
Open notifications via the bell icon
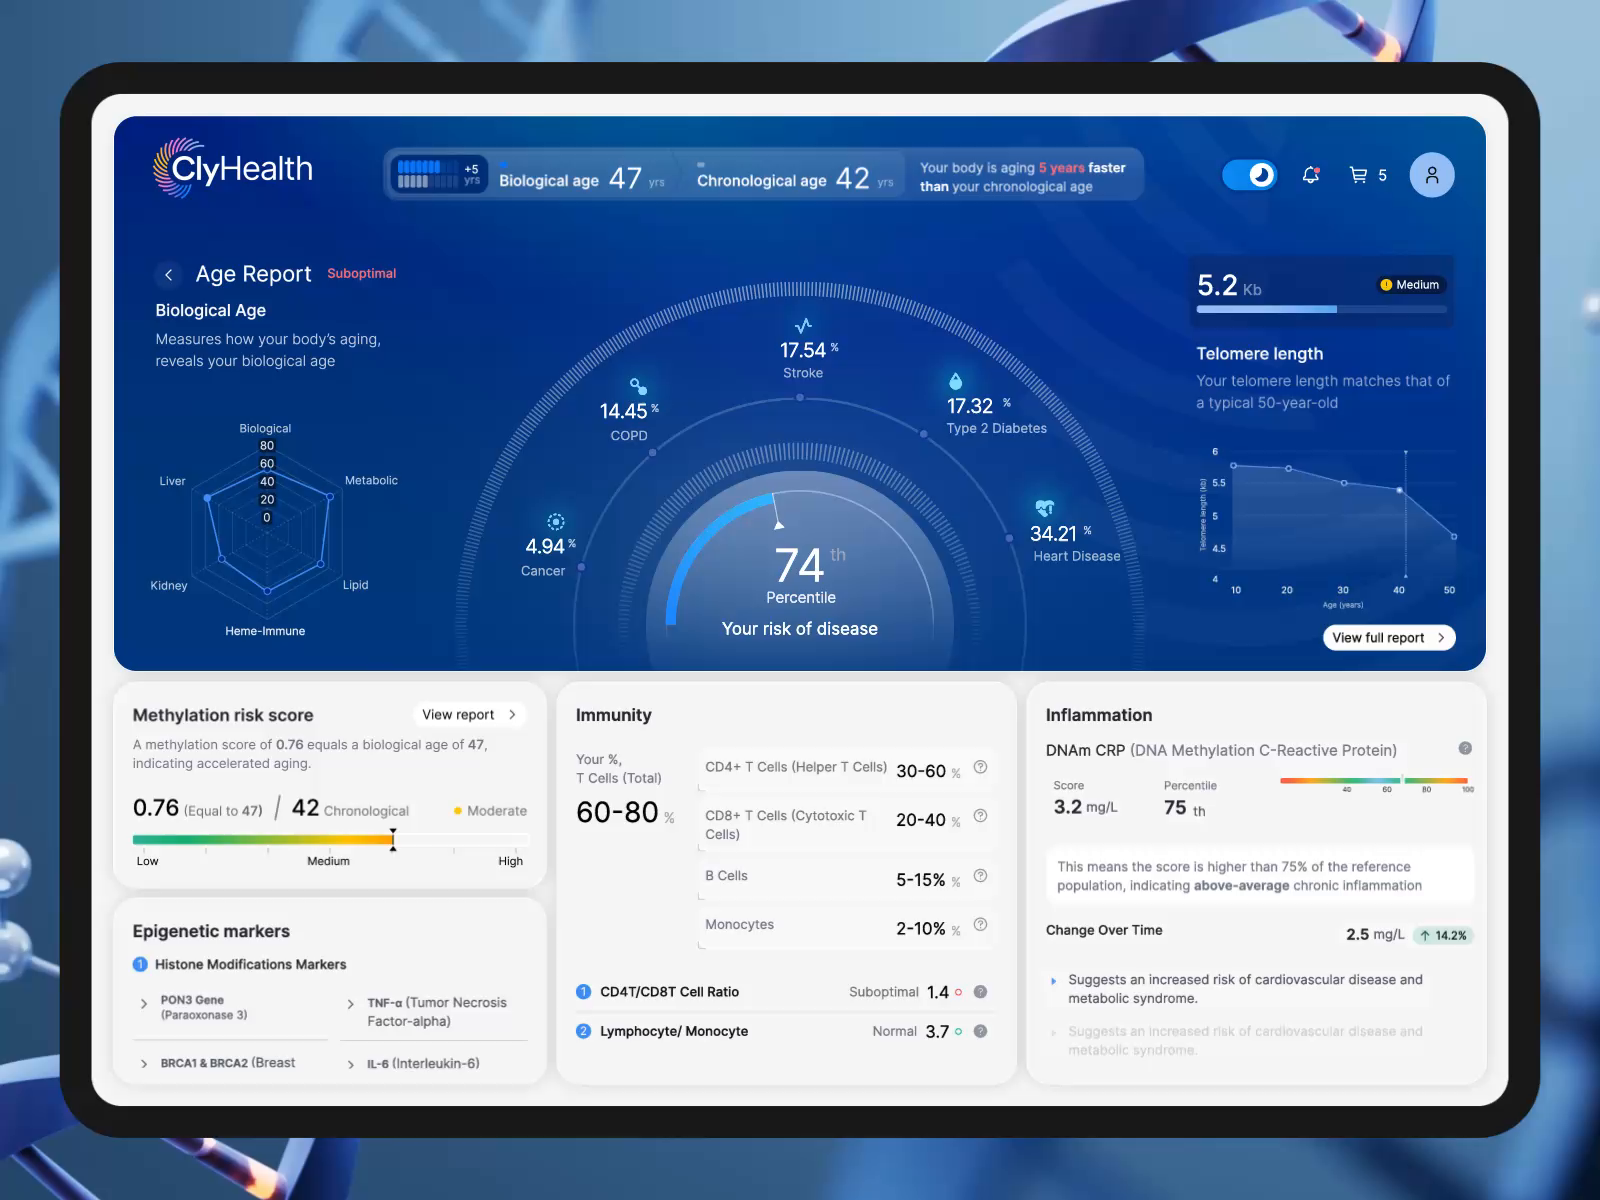tap(1310, 175)
